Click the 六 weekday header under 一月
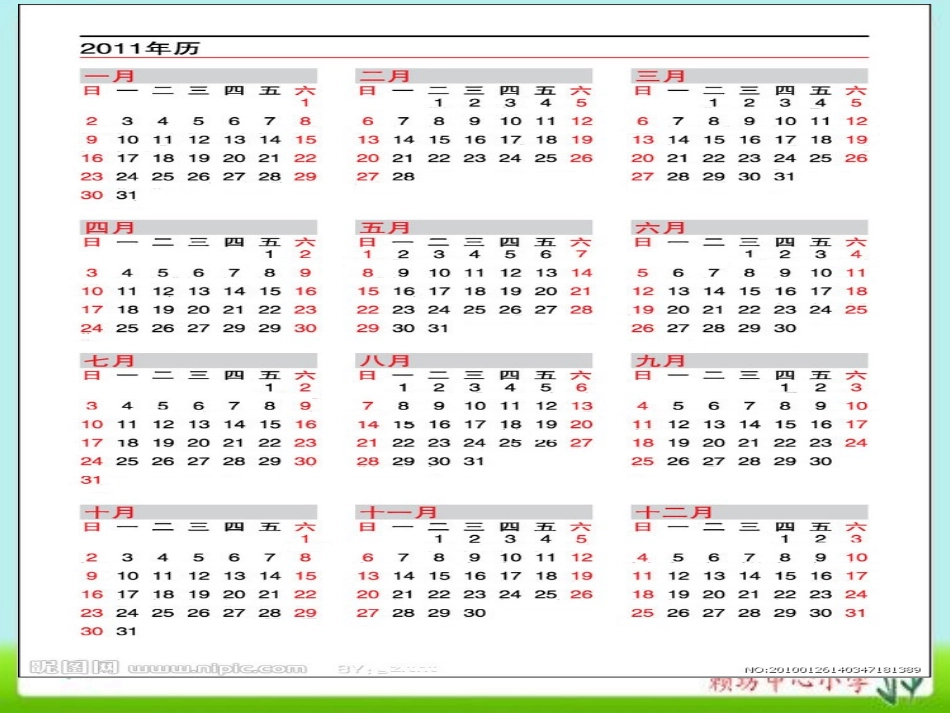This screenshot has height=713, width=950. tap(305, 91)
